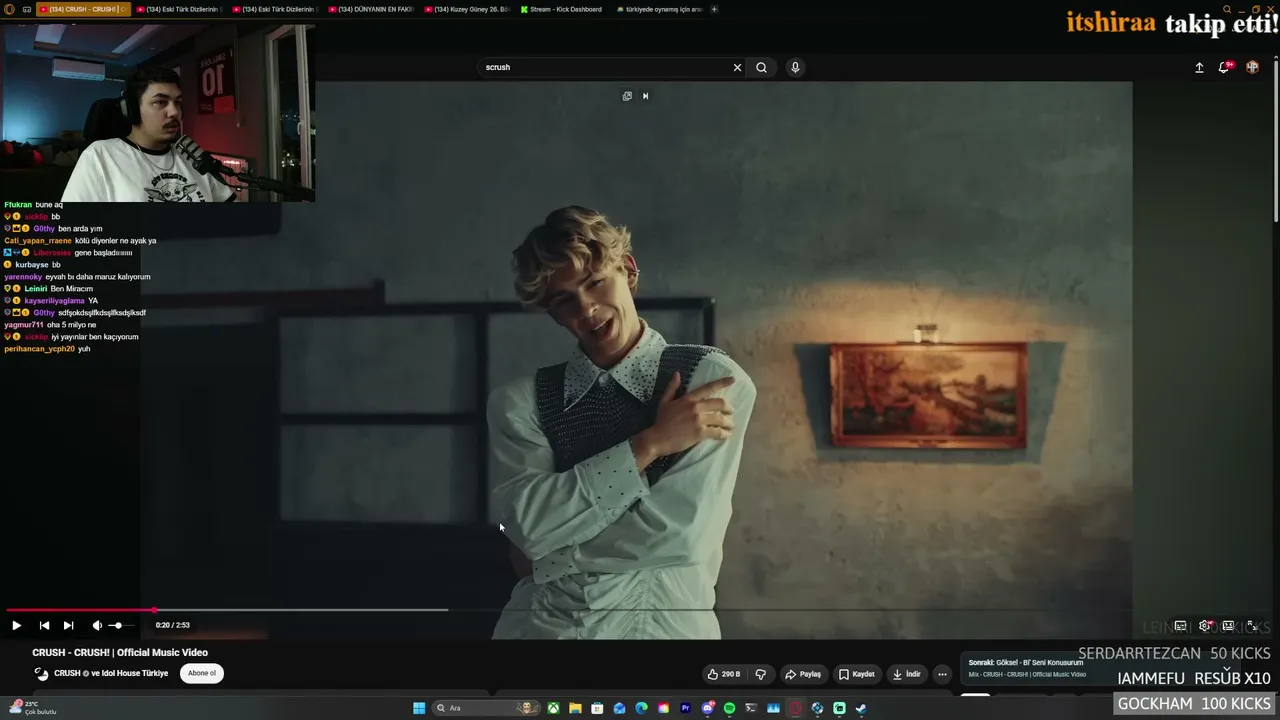Click the taskbar Ara search box
This screenshot has height=720, width=1280.
click(x=486, y=708)
